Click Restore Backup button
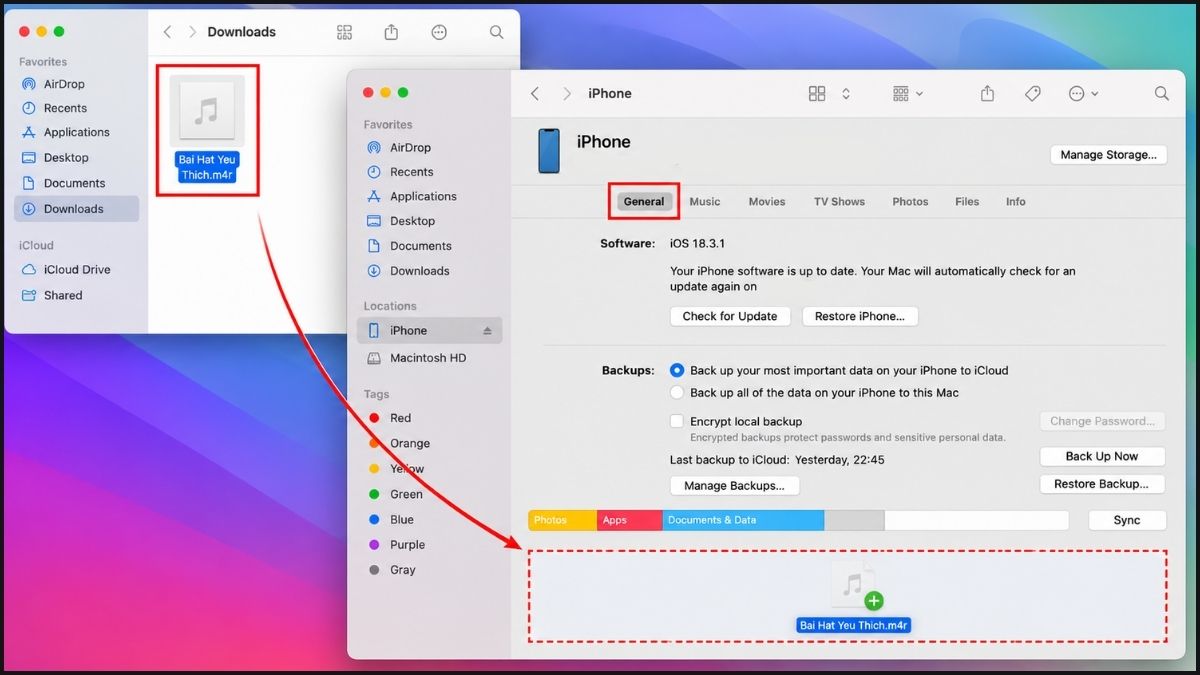Viewport: 1200px width, 675px height. click(1102, 484)
